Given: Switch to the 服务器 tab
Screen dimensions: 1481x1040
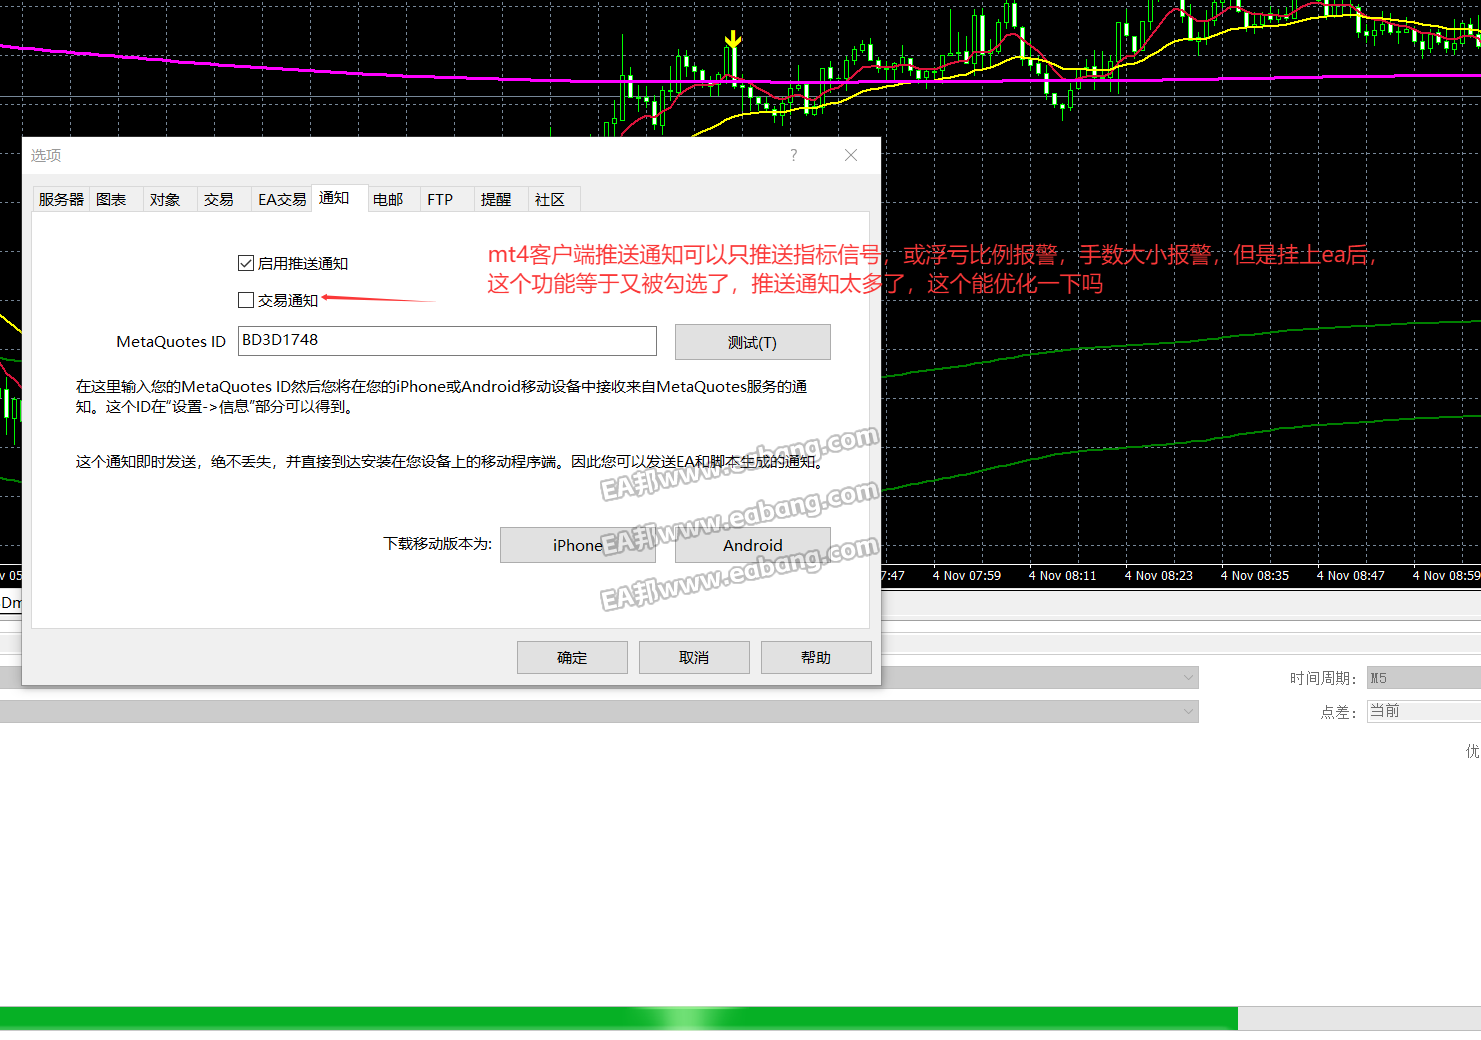Looking at the screenshot, I should click(60, 199).
